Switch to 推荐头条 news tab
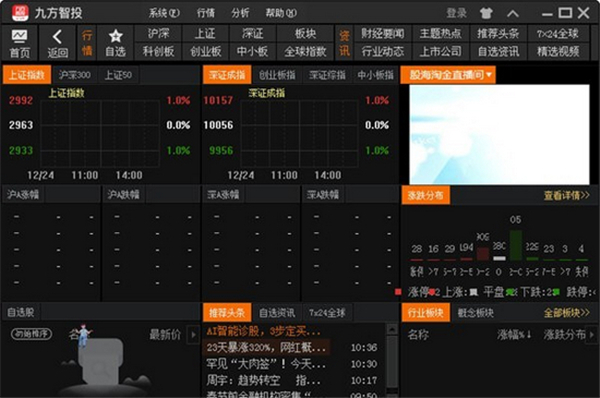The width and height of the screenshot is (600, 398). pyautogui.click(x=227, y=313)
